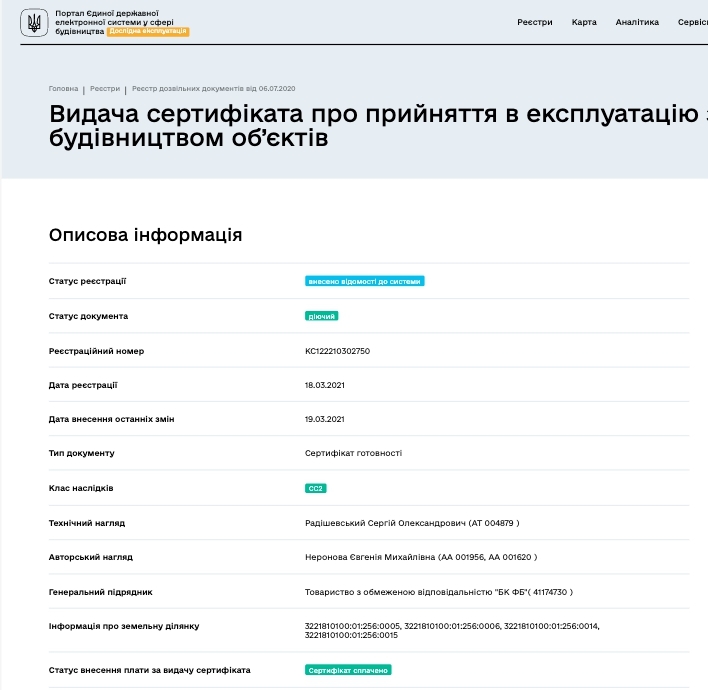Click the 'Авторський нагляд' label

click(x=90, y=557)
